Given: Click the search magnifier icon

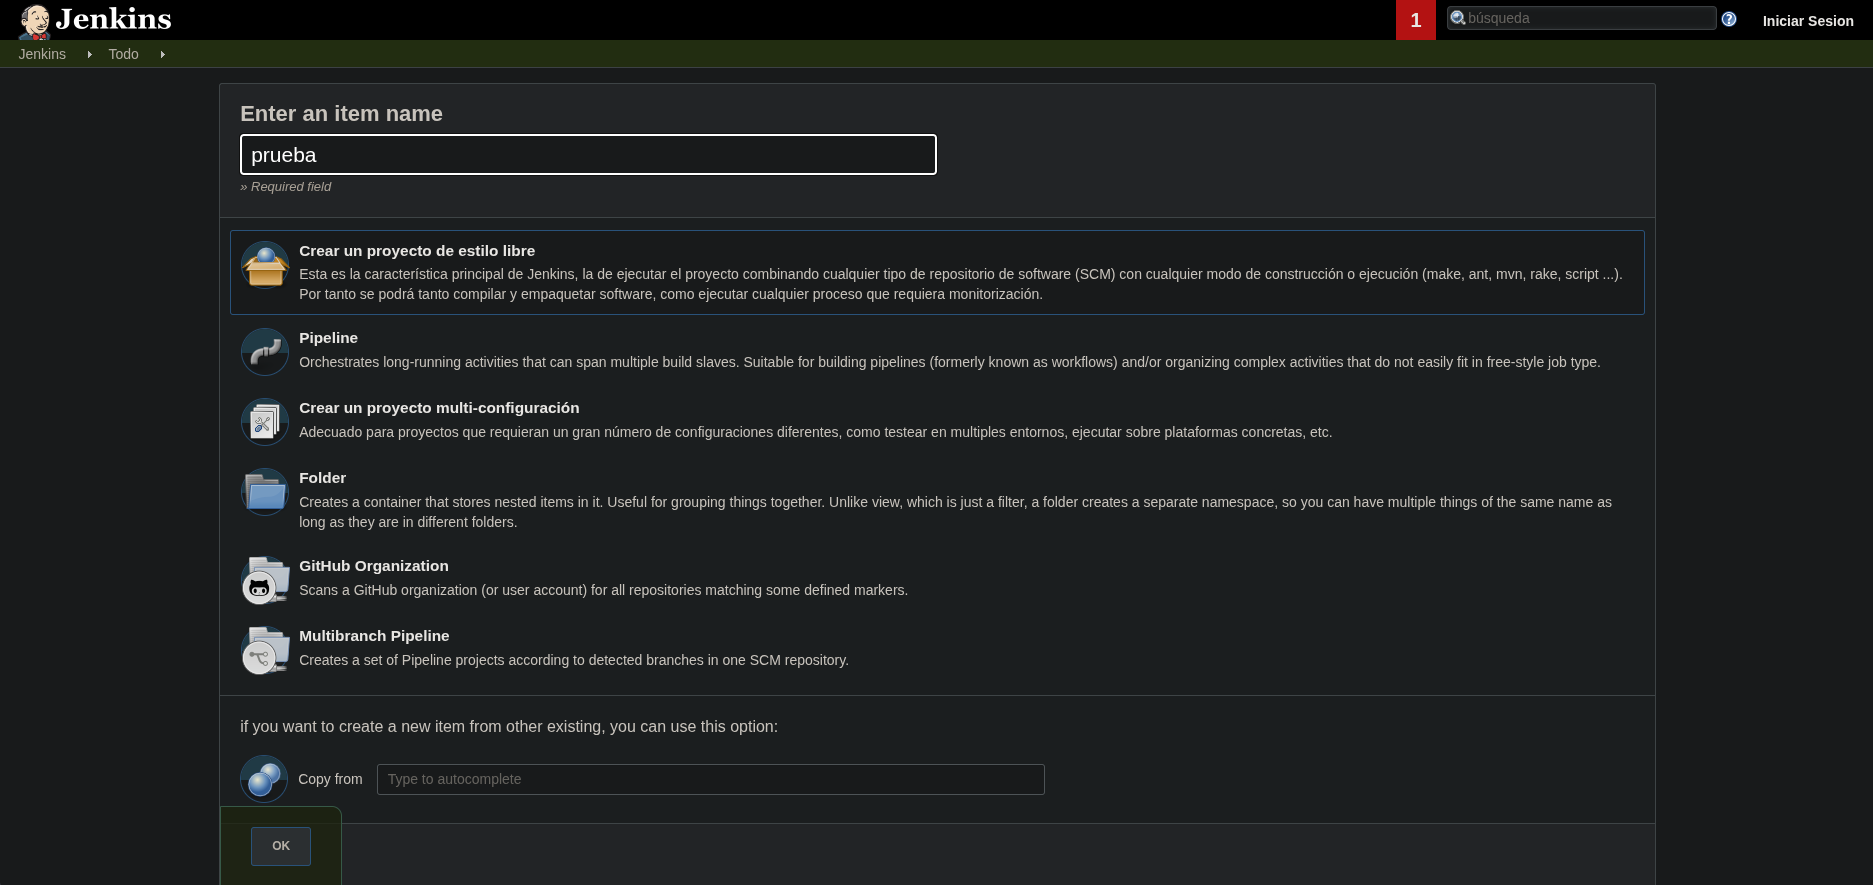Looking at the screenshot, I should (x=1458, y=18).
